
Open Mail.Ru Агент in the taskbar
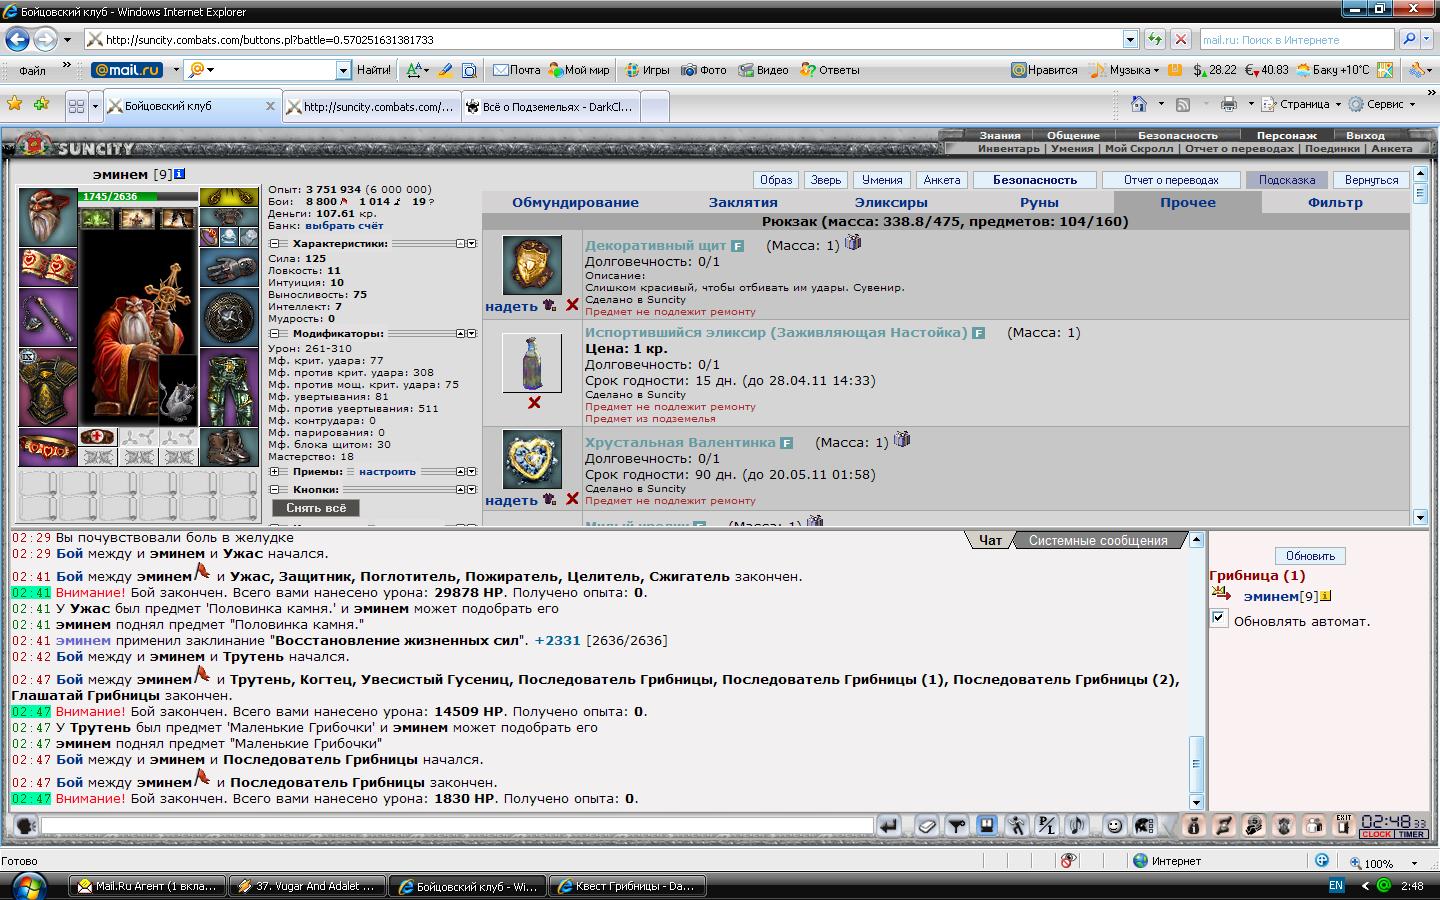pos(147,886)
